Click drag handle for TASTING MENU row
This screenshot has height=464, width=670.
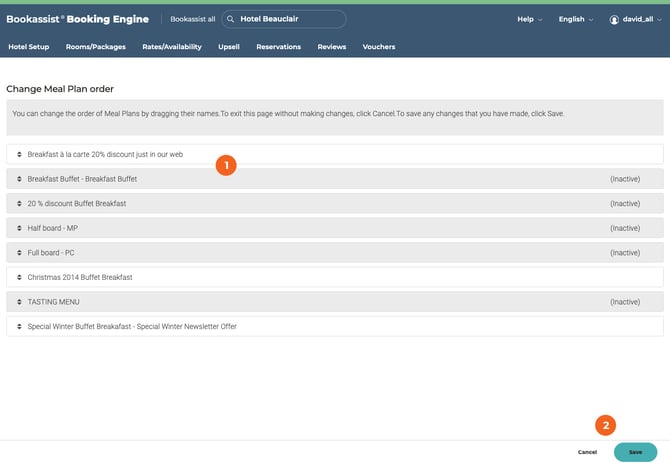tap(19, 301)
